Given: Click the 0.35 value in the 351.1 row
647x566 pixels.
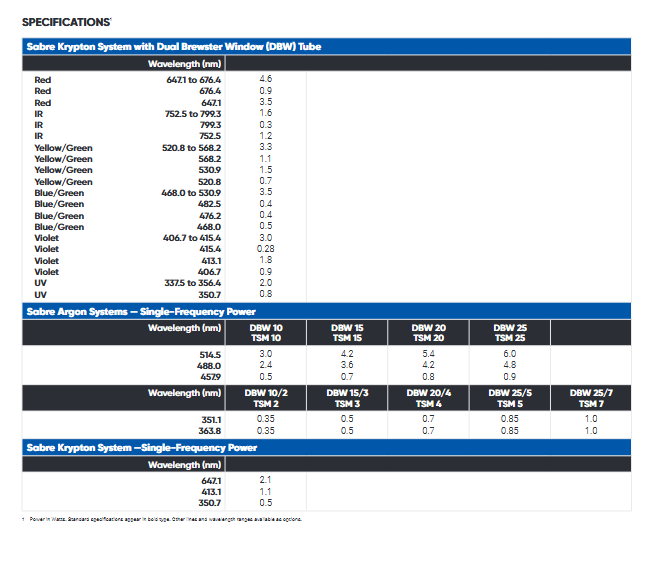Looking at the screenshot, I should (x=266, y=419).
